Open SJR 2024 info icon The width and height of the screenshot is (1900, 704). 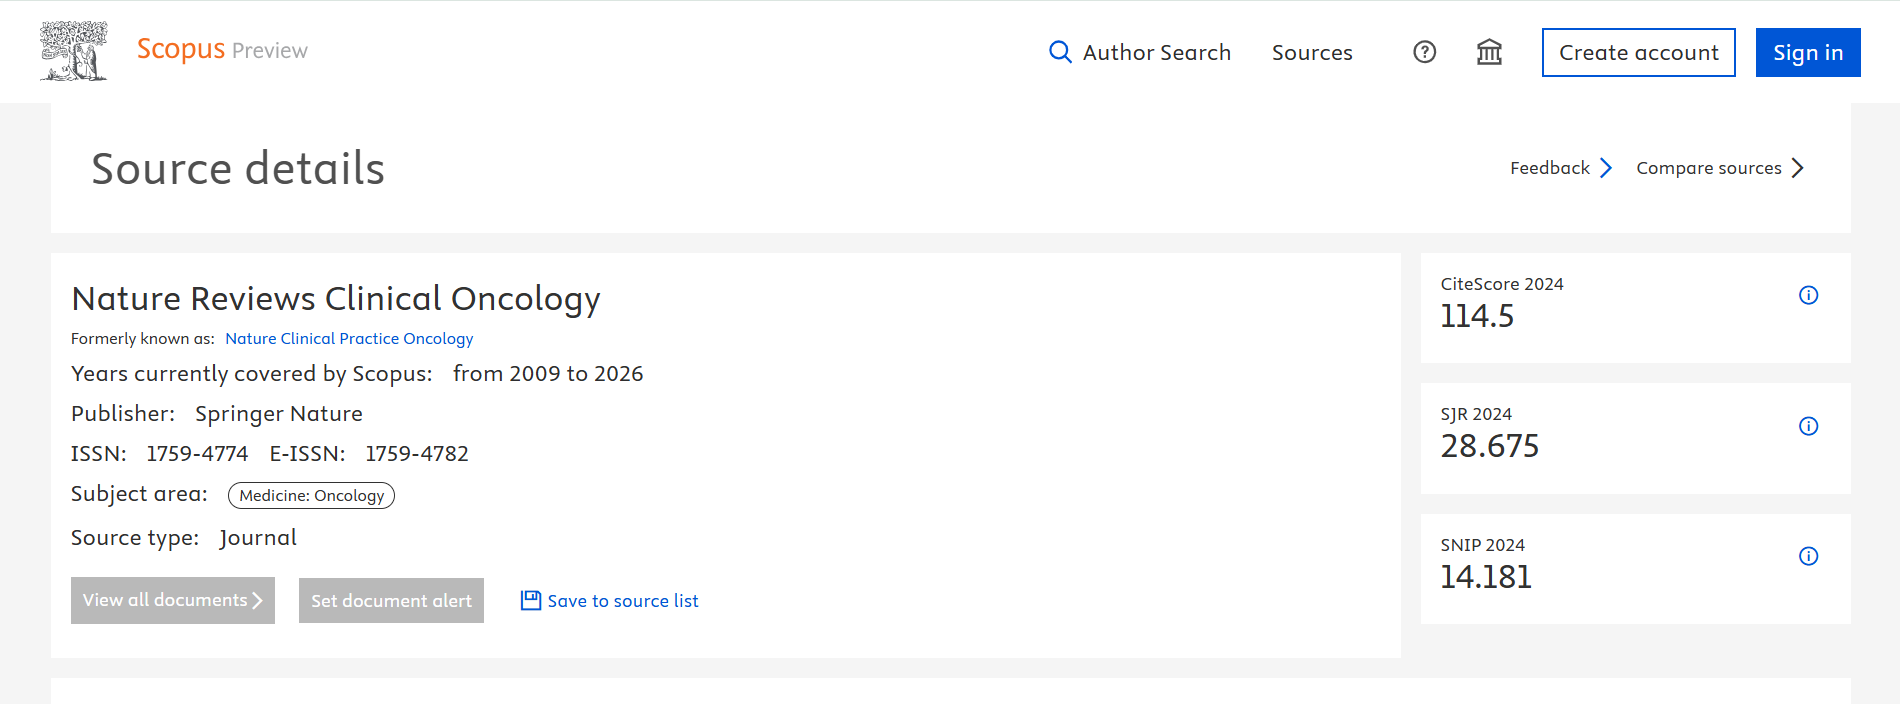coord(1808,426)
